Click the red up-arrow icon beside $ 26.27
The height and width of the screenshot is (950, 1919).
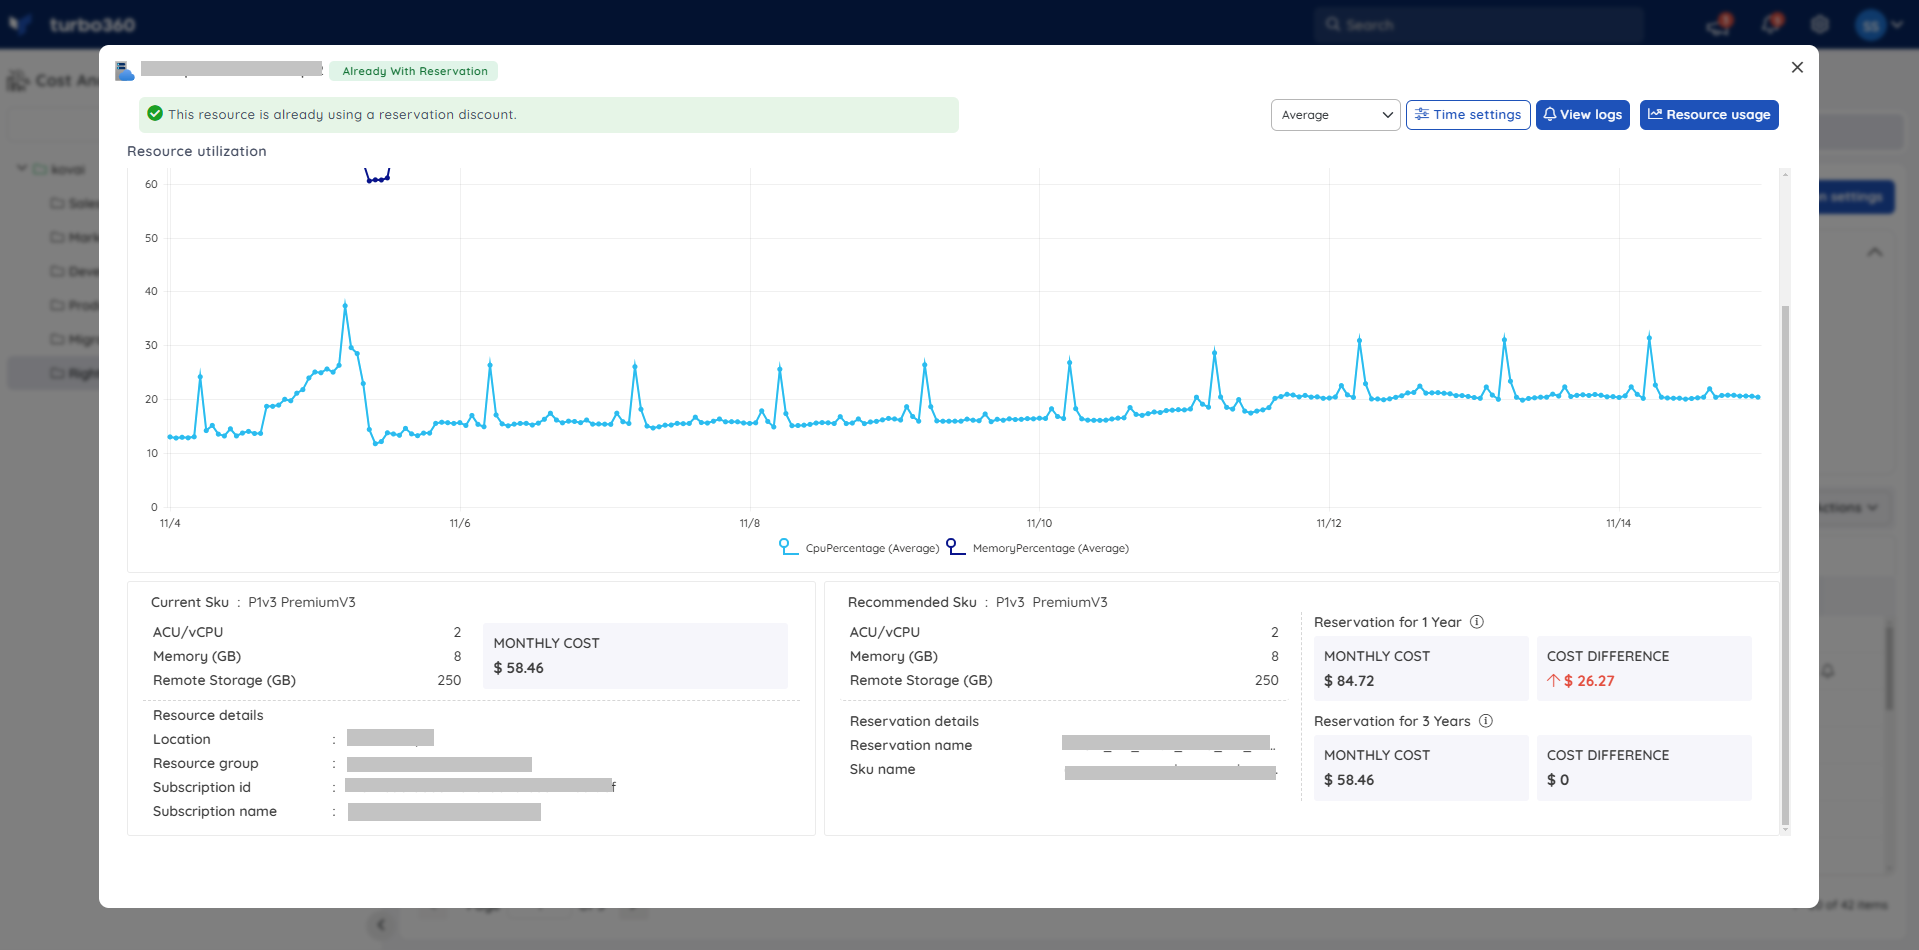[x=1553, y=681]
